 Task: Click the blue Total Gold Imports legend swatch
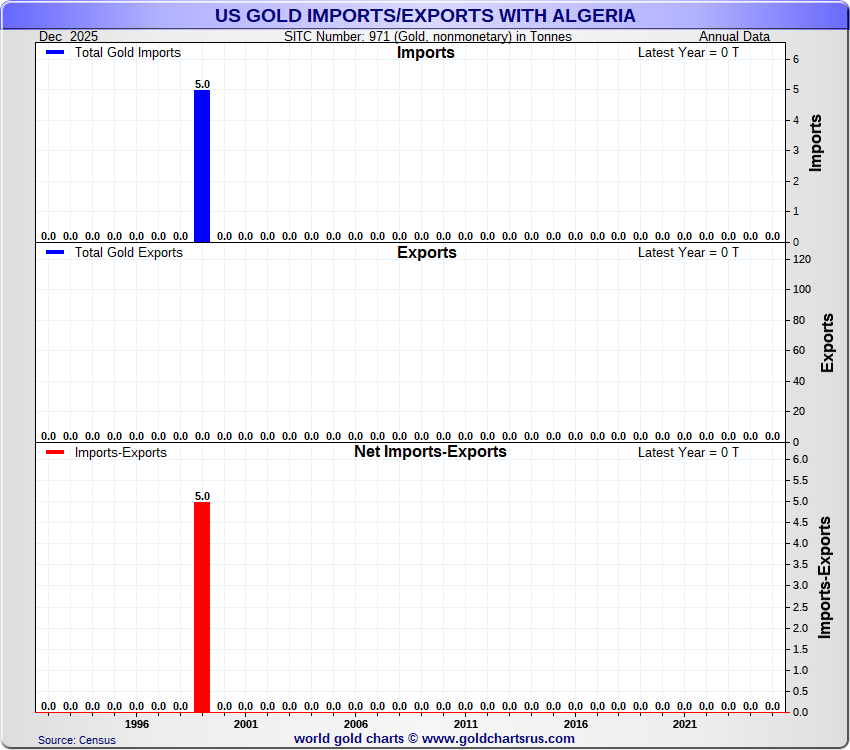coord(57,53)
